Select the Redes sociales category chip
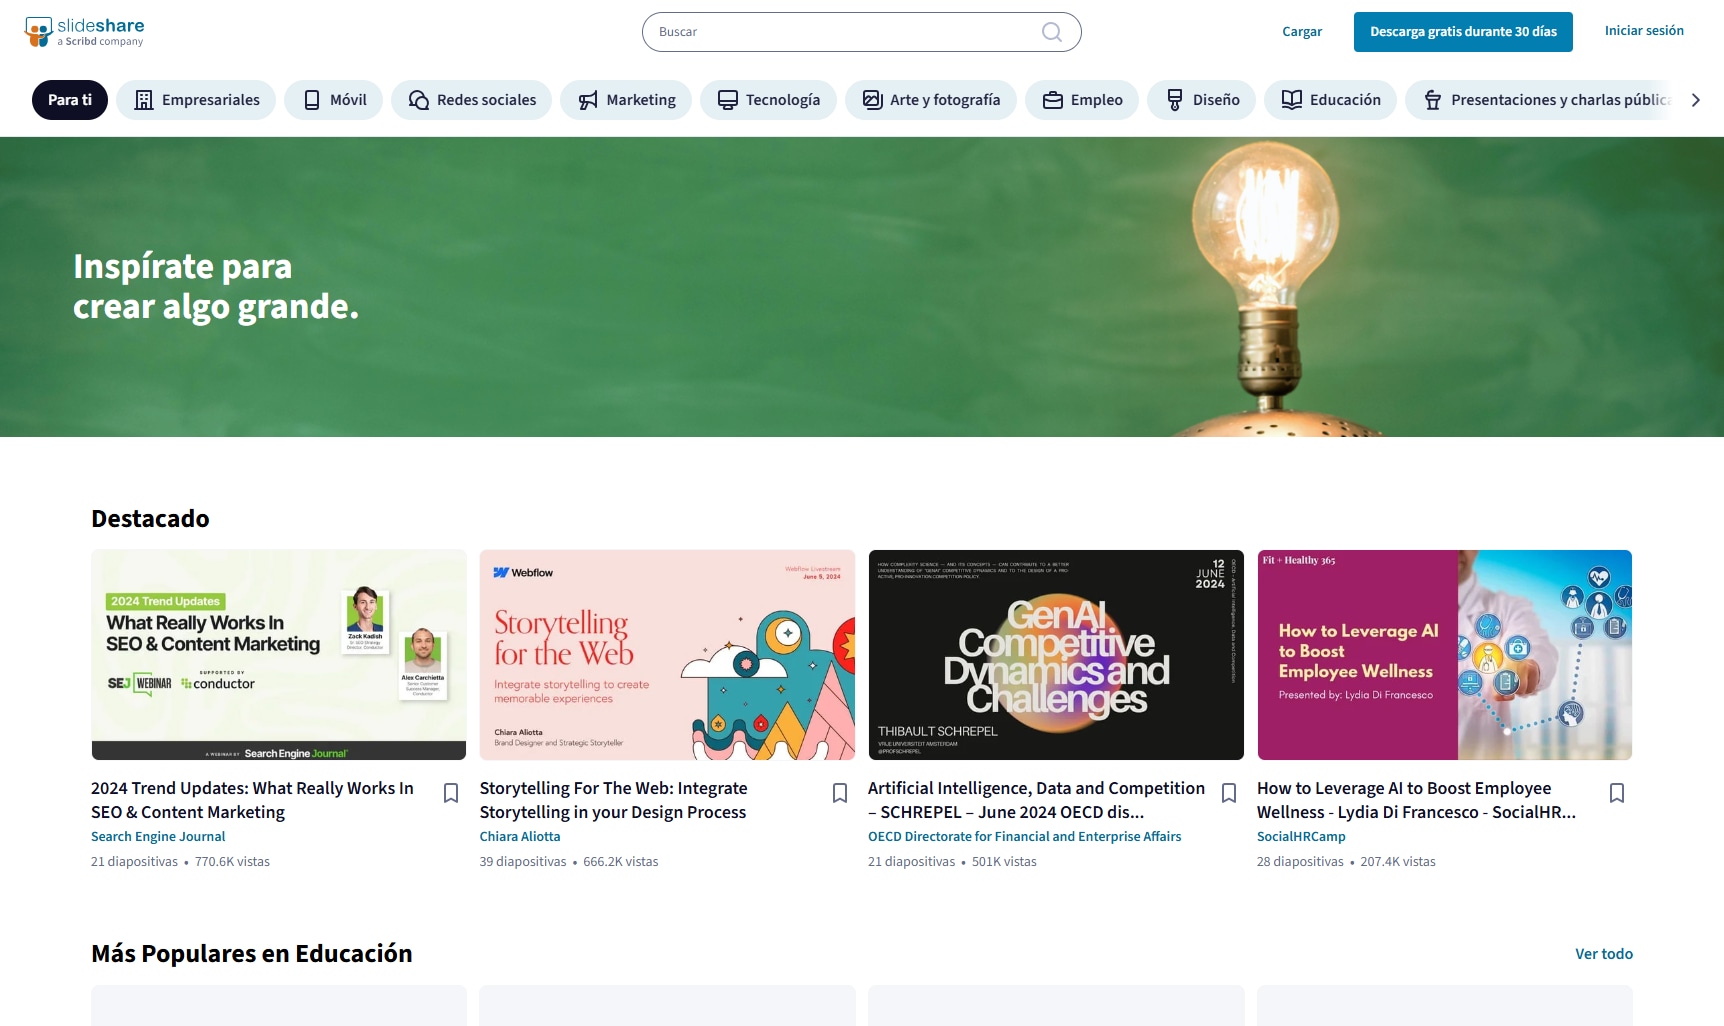 coord(472,100)
